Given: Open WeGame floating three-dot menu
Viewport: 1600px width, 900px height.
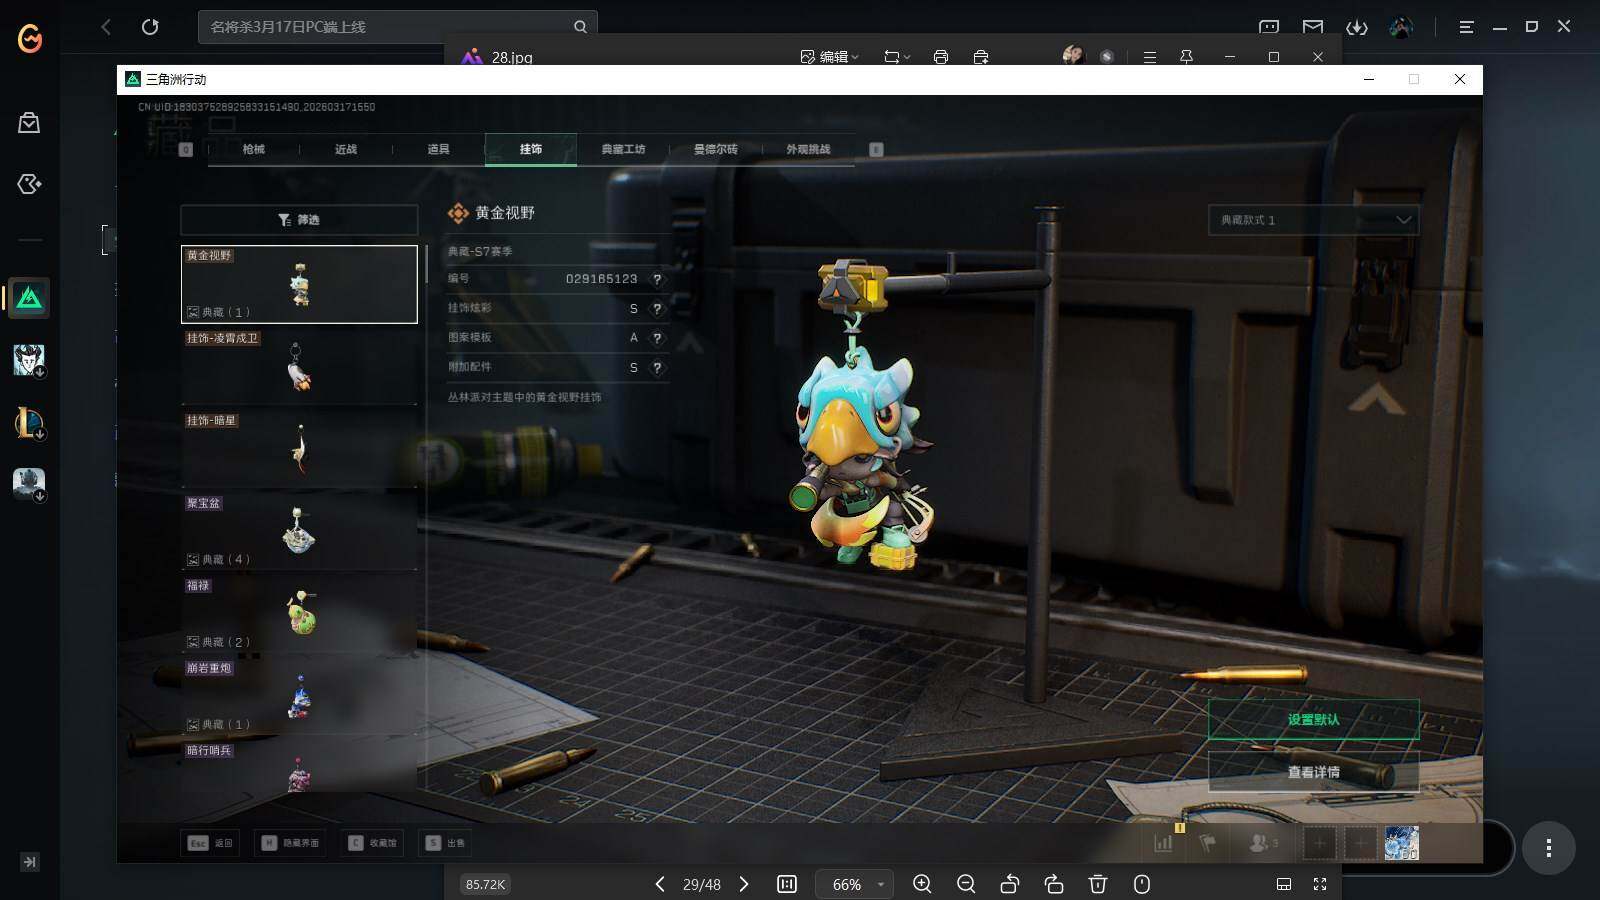Looking at the screenshot, I should 1549,848.
